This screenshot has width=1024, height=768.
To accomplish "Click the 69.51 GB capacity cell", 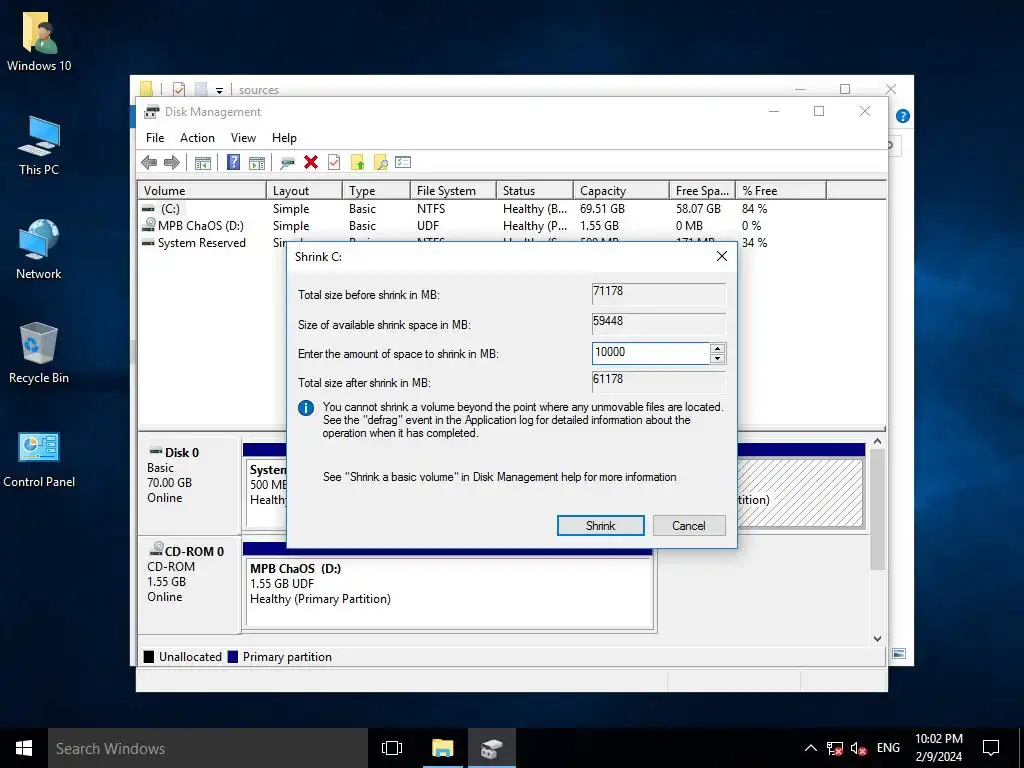I will click(602, 209).
